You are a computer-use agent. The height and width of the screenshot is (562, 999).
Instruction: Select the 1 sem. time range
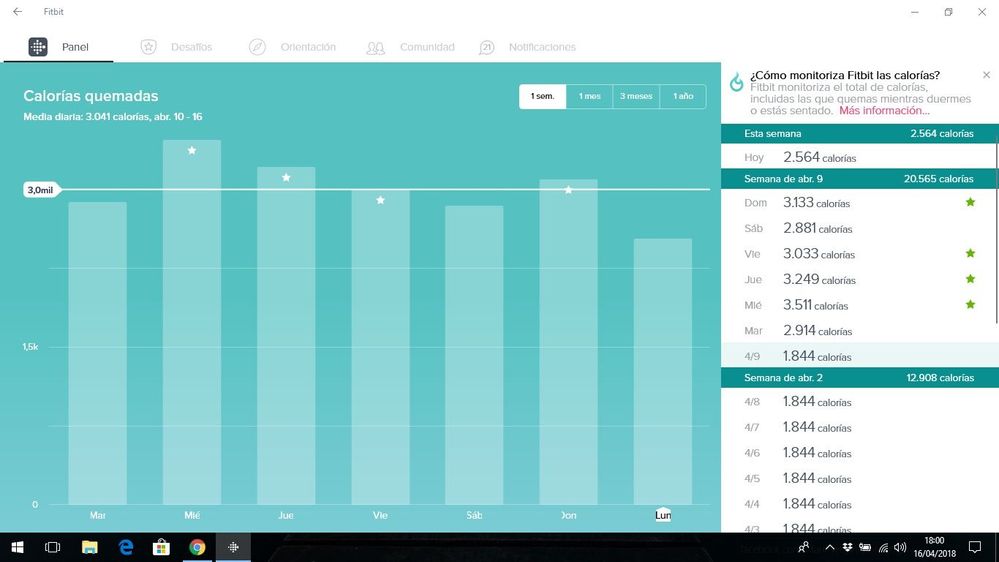(542, 96)
